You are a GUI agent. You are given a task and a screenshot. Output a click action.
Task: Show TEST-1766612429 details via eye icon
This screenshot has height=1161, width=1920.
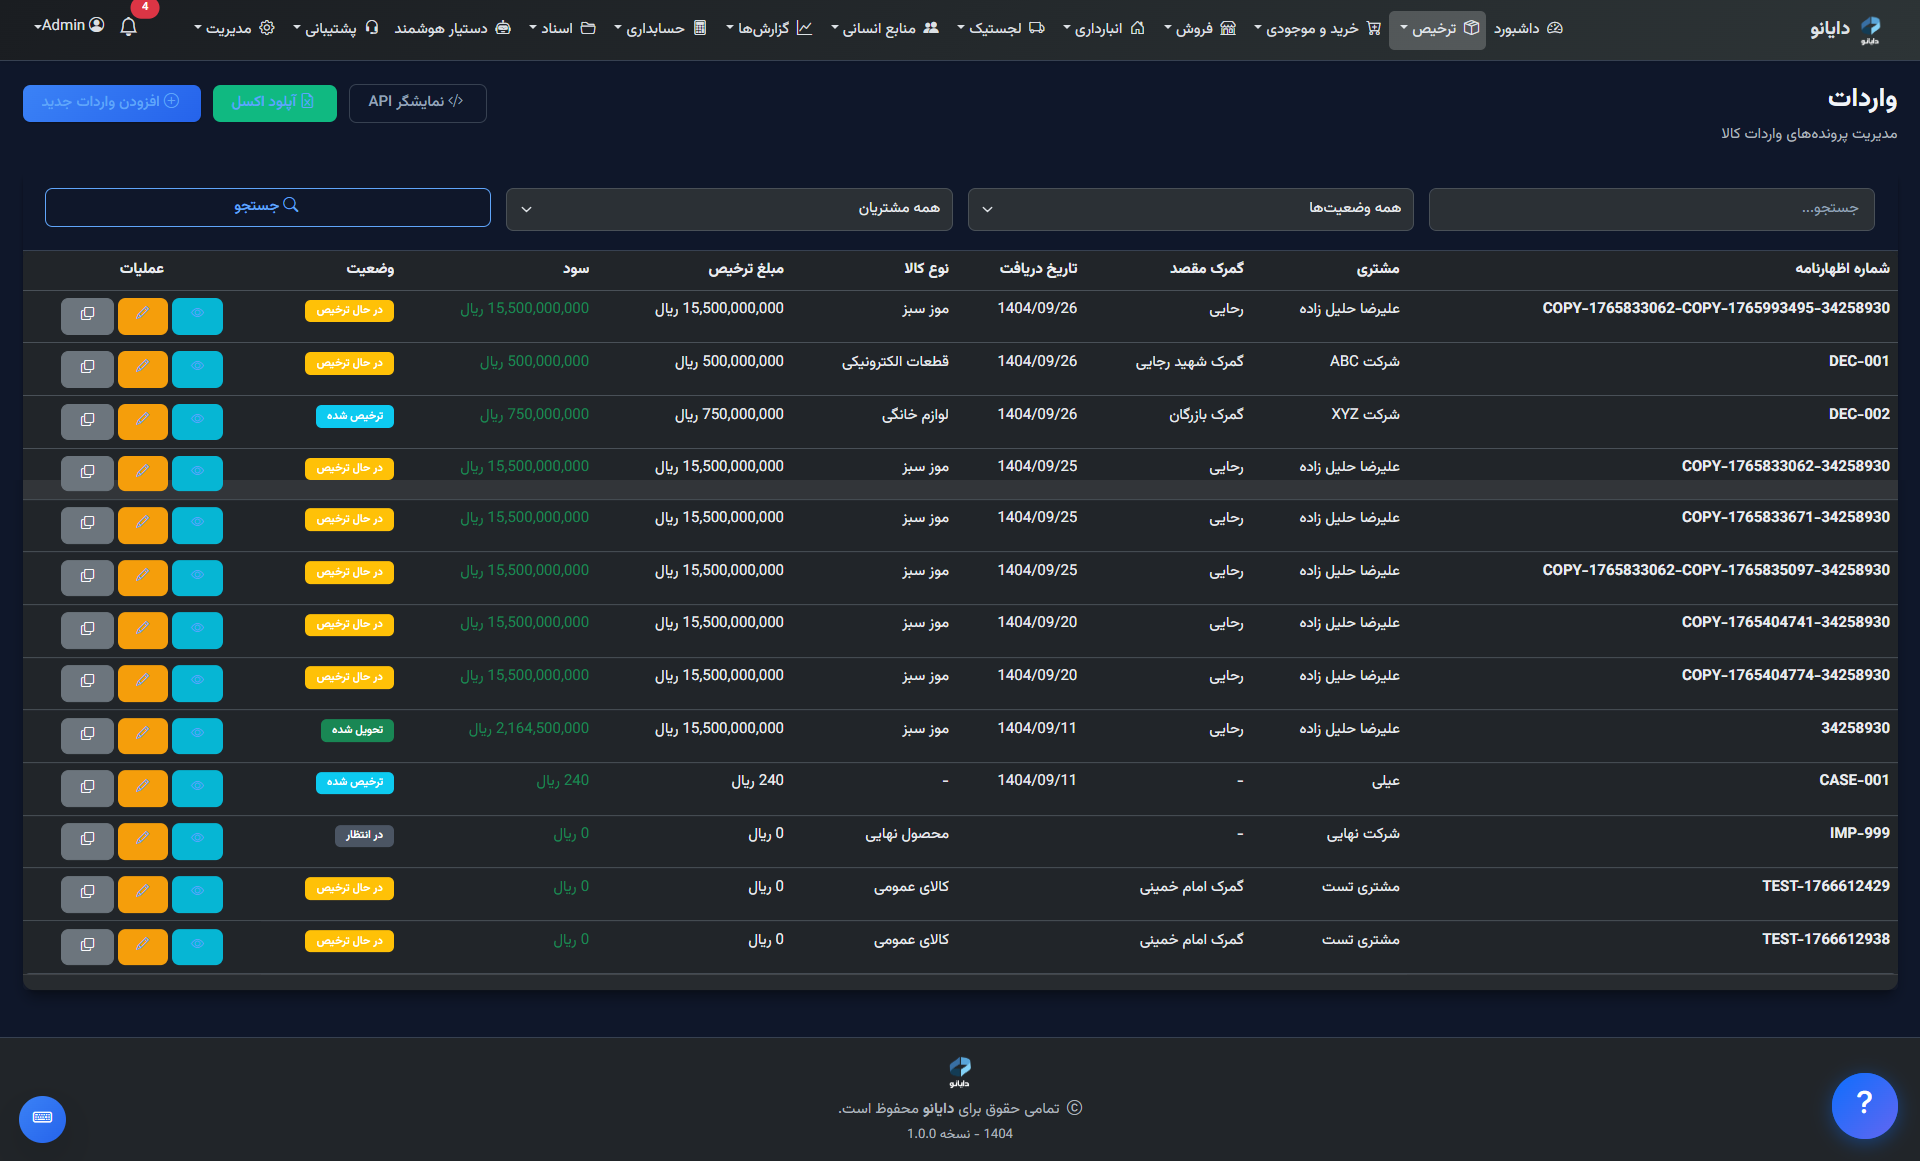tap(197, 892)
